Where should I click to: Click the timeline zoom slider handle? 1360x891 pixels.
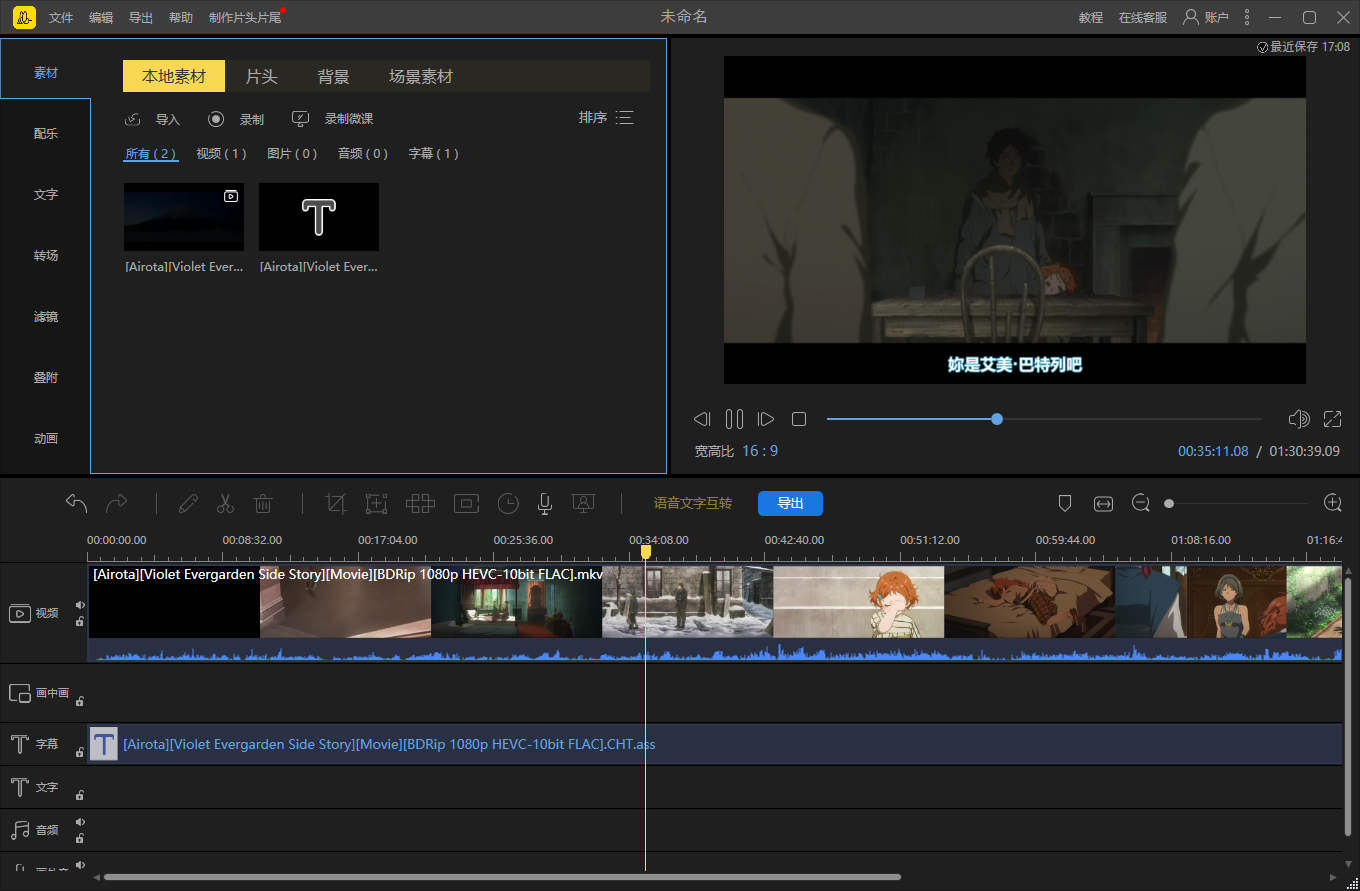point(1169,503)
